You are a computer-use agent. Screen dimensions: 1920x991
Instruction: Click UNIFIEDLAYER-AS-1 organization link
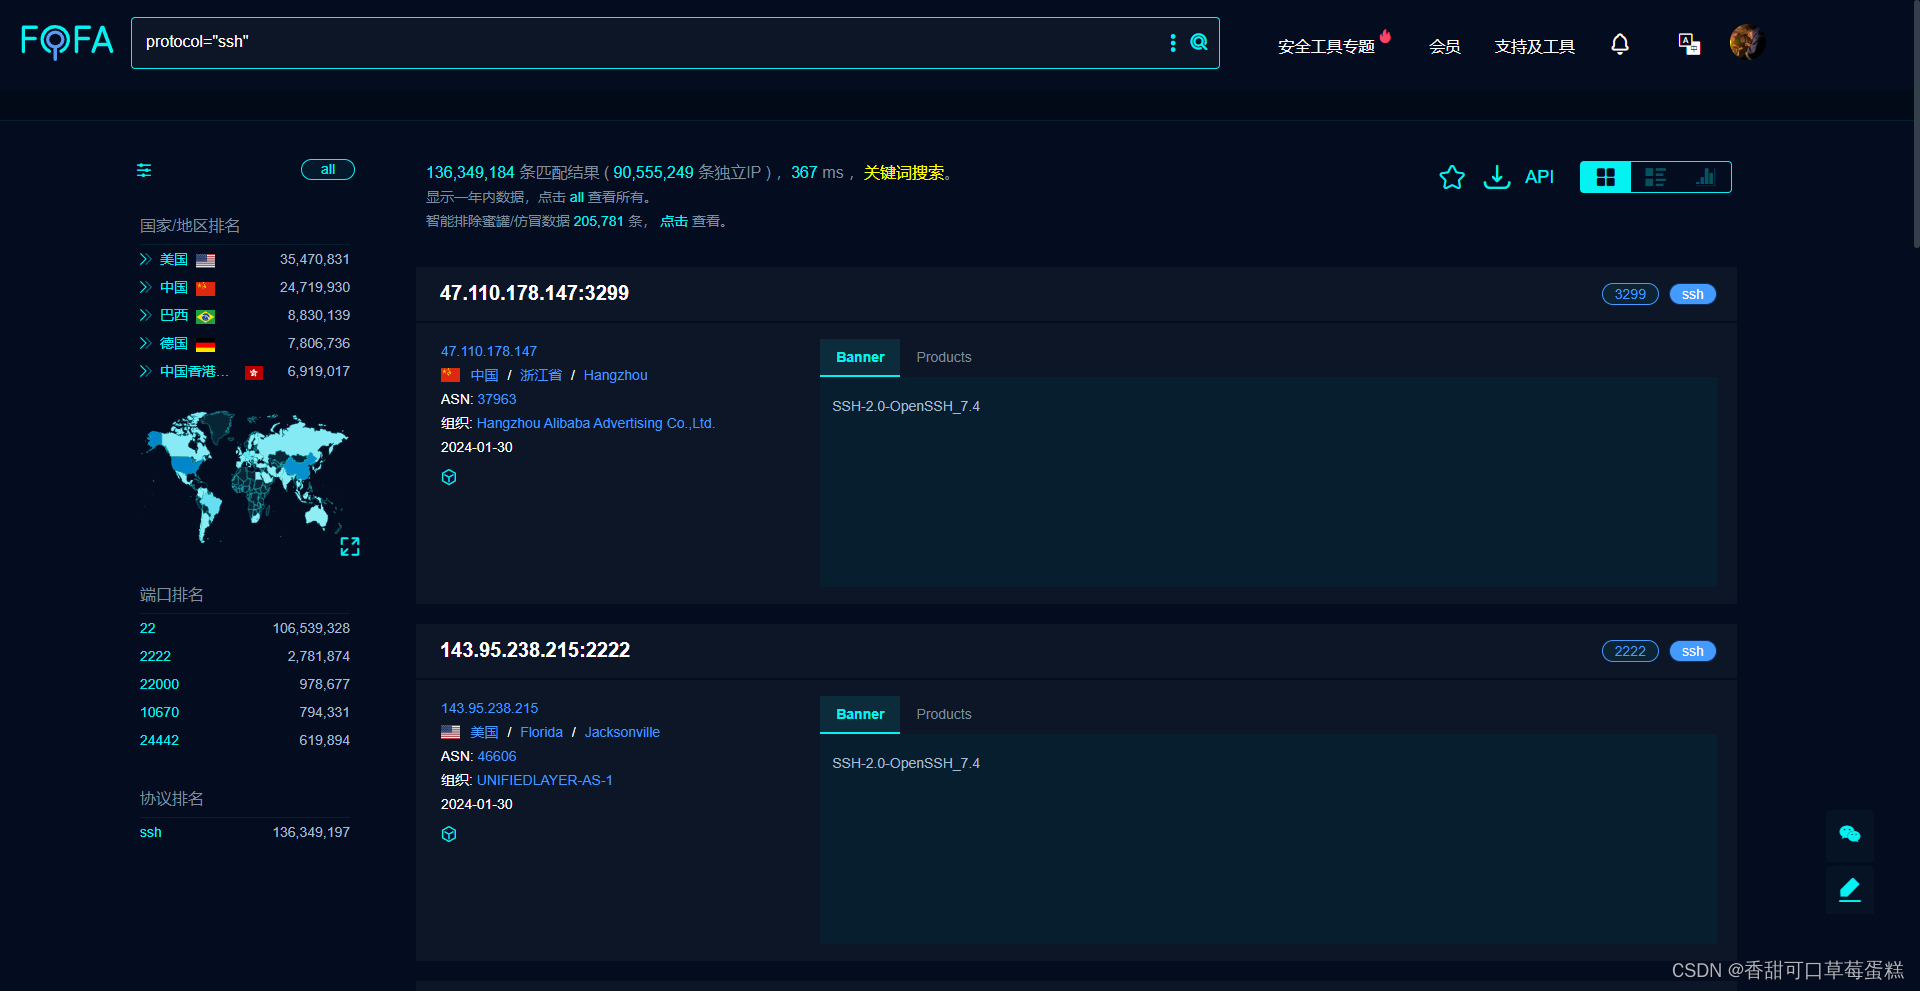544,780
